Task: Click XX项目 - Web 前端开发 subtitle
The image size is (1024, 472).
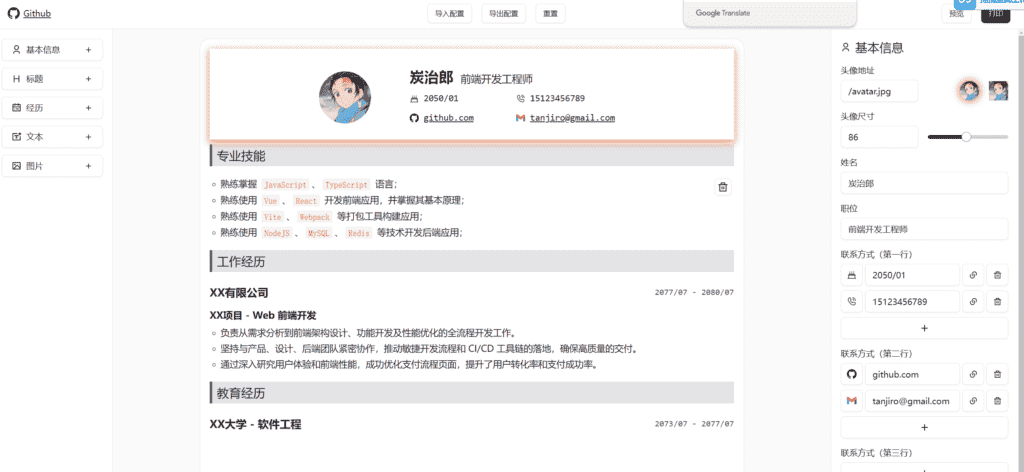Action: click(x=263, y=315)
